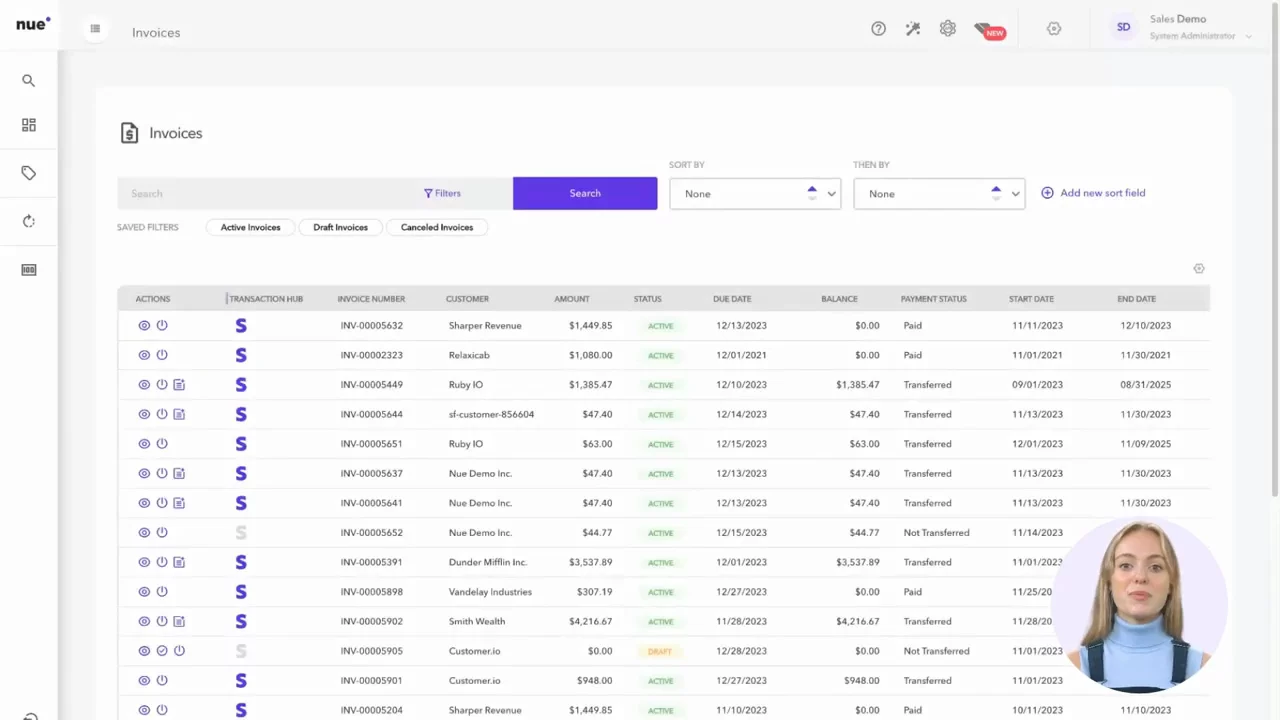Image resolution: width=1280 pixels, height=720 pixels.
Task: Click the magic wand icon in header
Action: pos(913,29)
